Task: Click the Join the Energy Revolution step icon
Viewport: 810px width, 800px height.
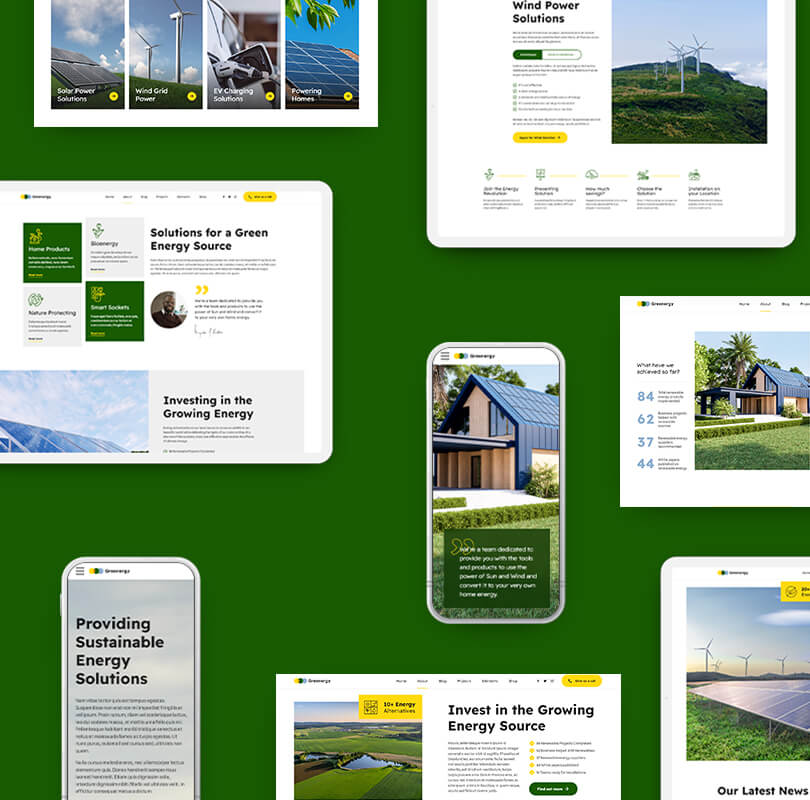Action: point(489,175)
